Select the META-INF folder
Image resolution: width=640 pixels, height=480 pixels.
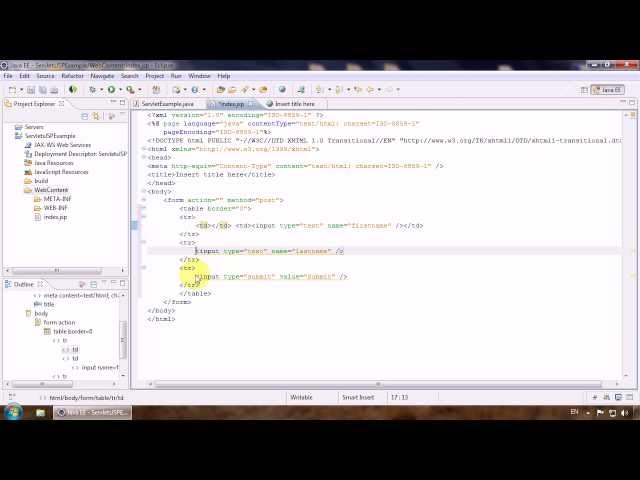point(57,199)
